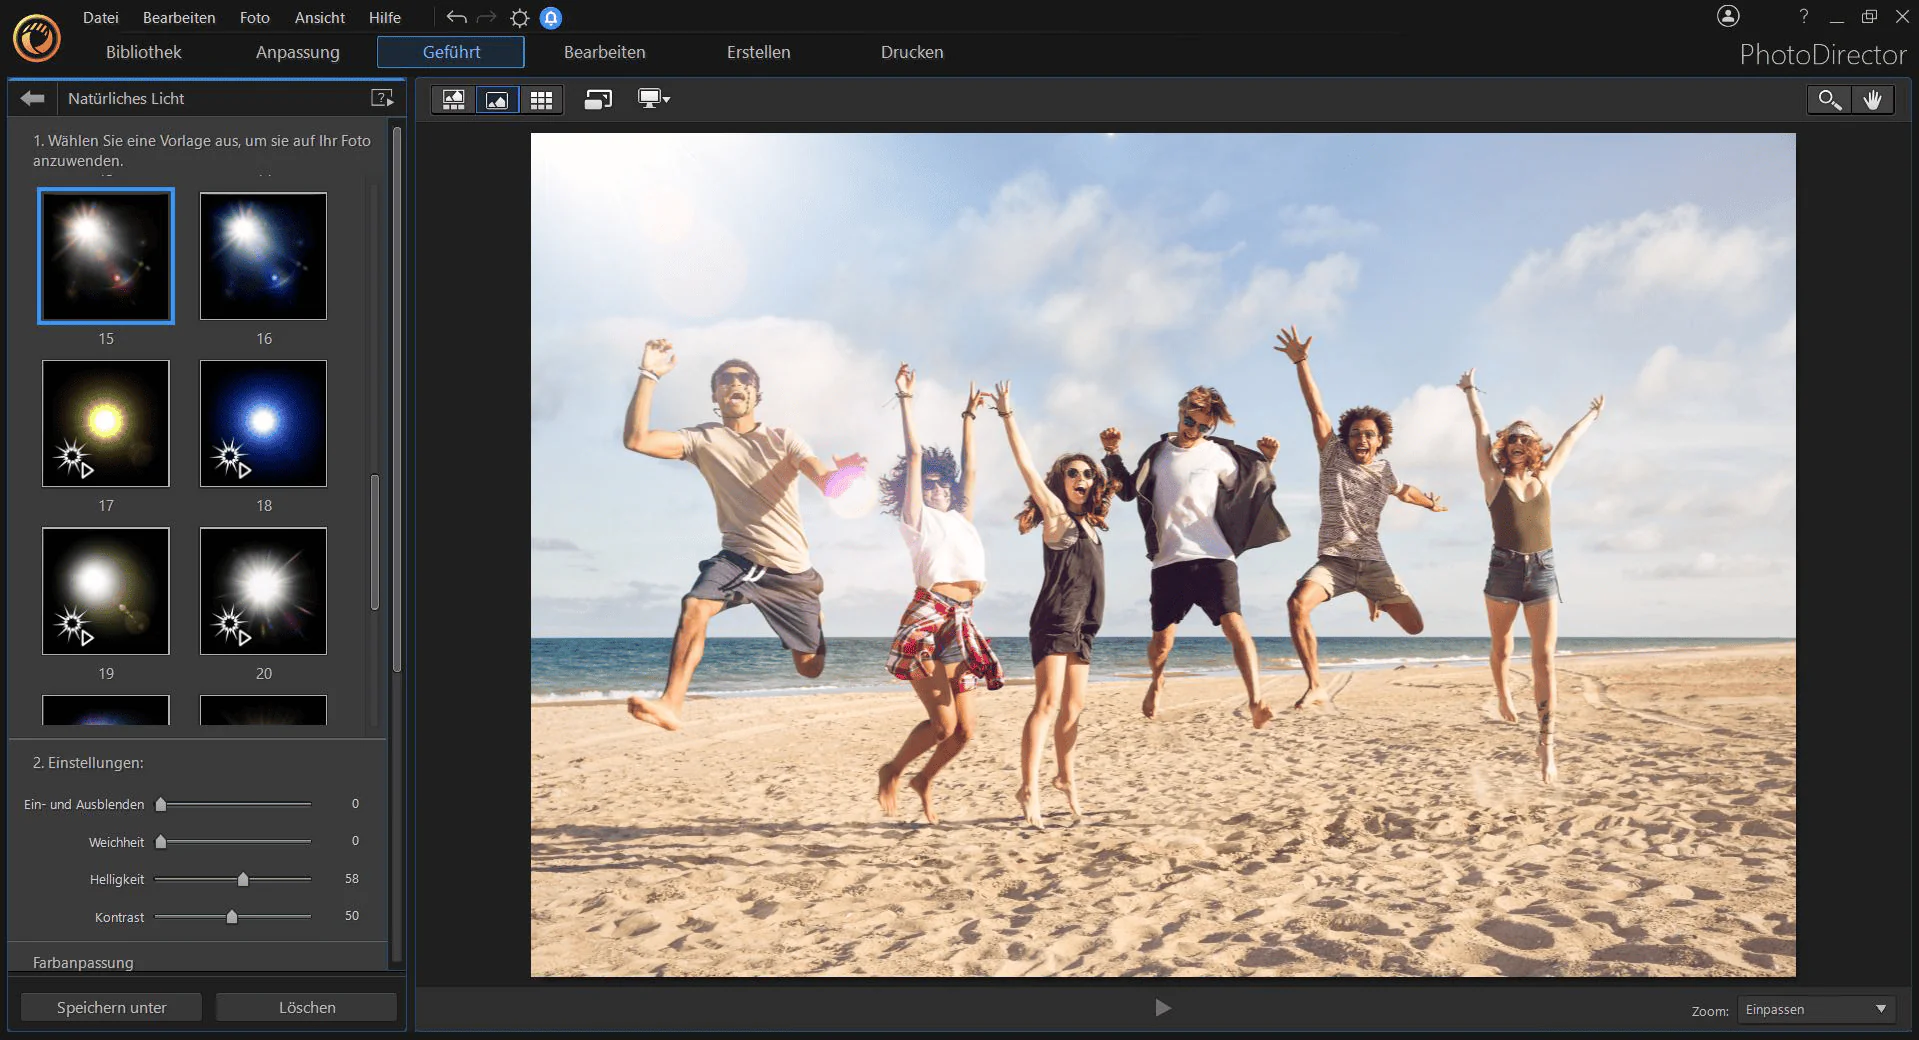Screen dimensions: 1919x1040
Task: Switch to compare before/after view mode
Action: click(454, 99)
